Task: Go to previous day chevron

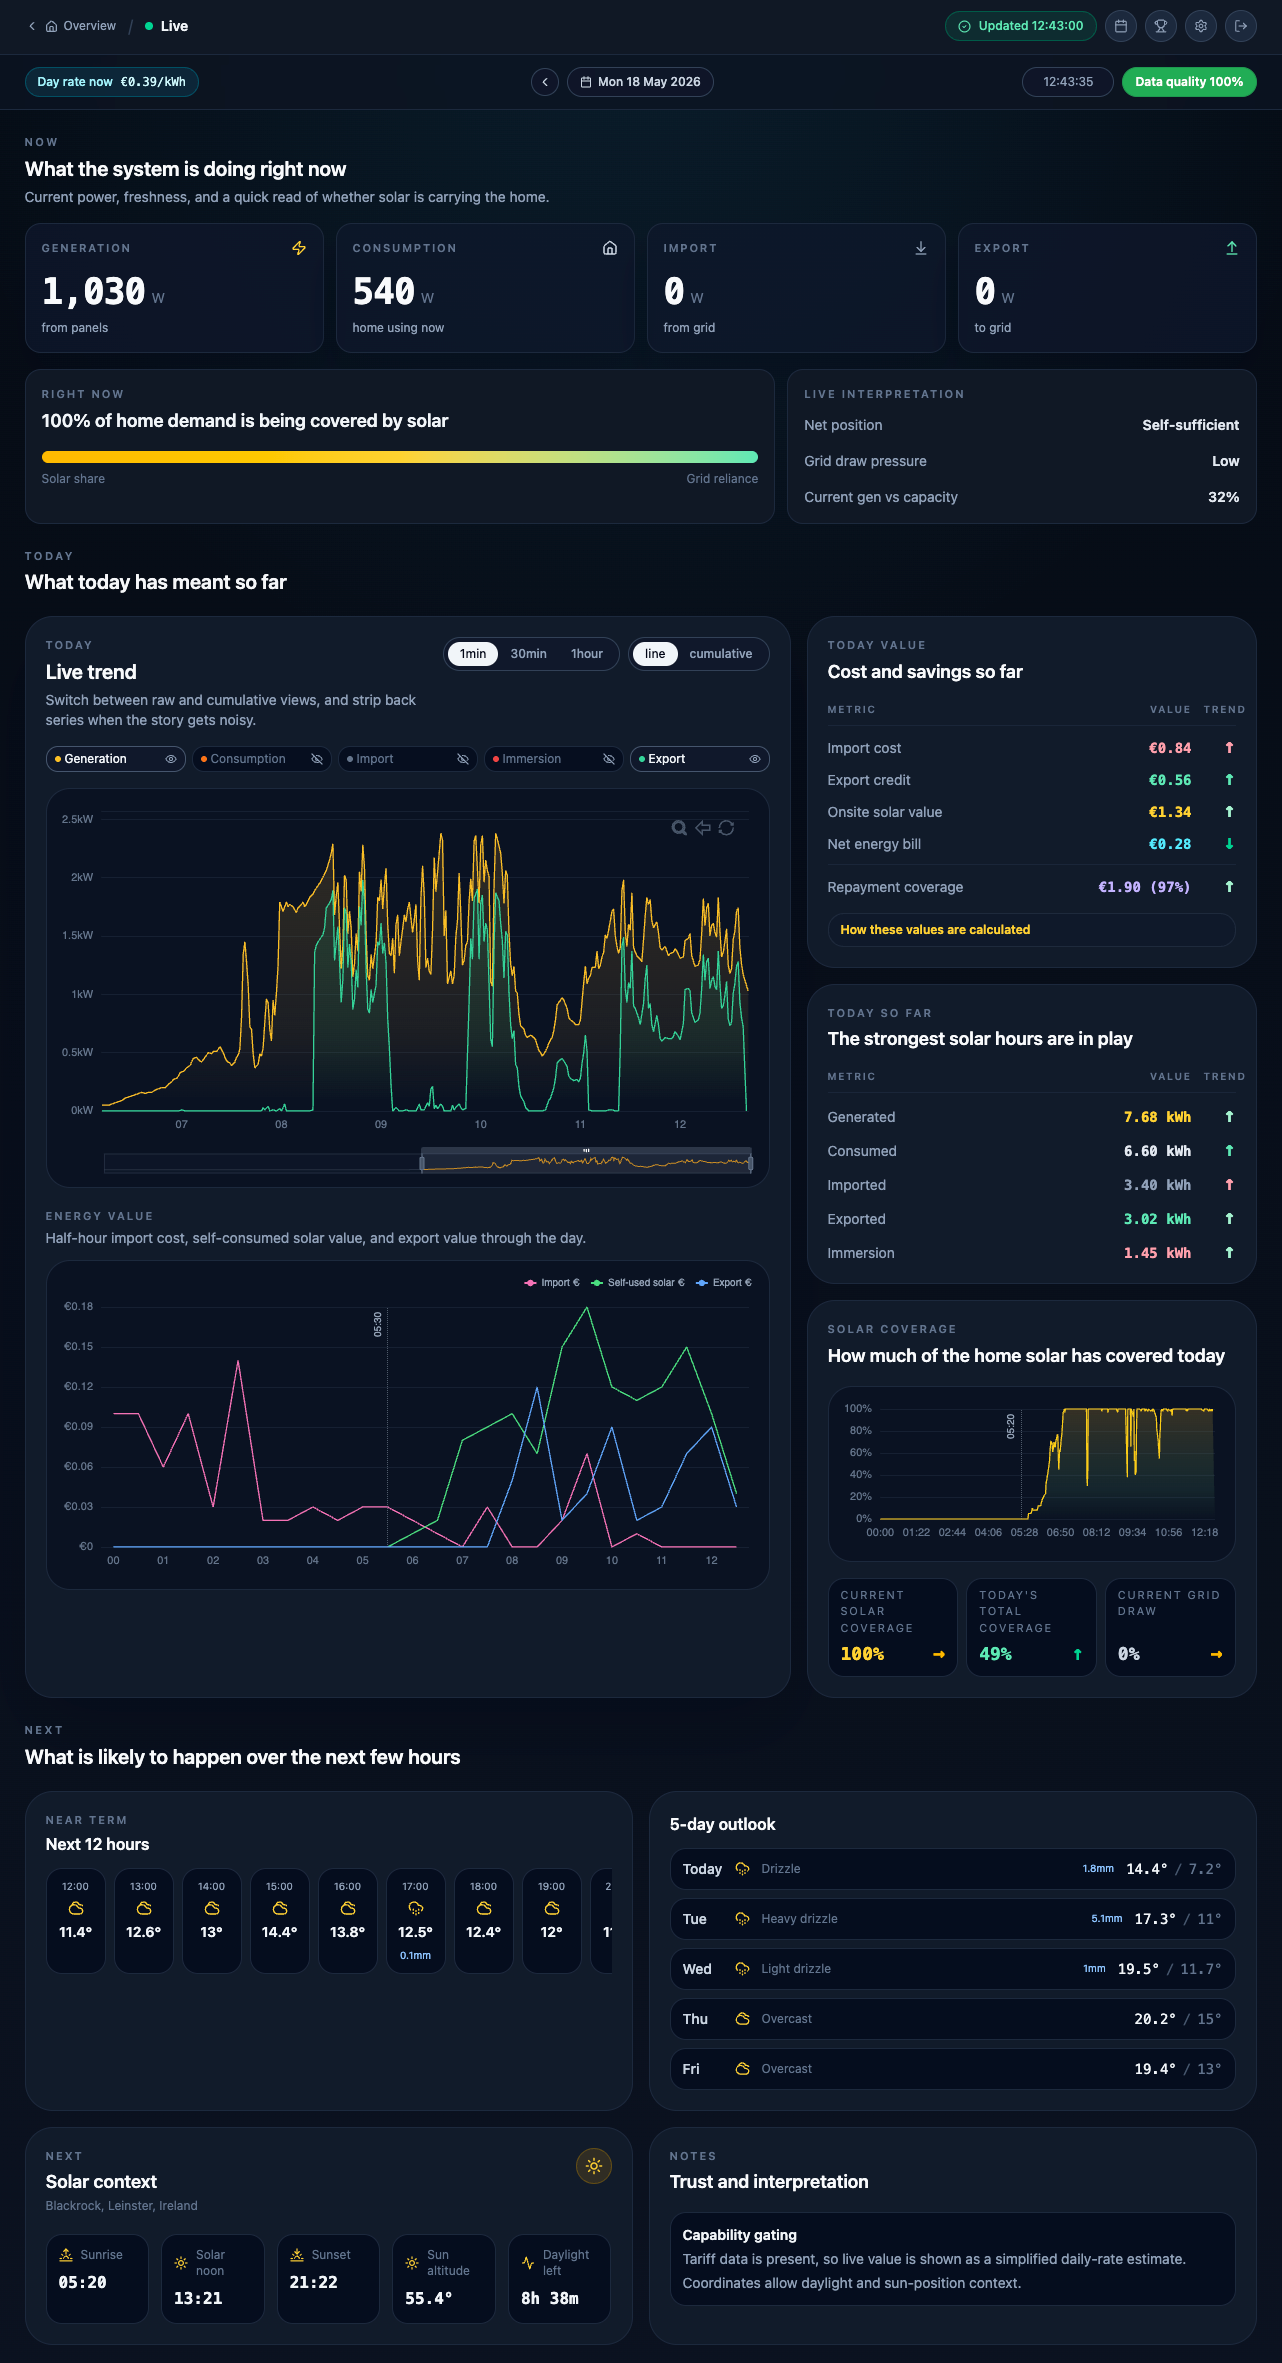Action: coord(545,82)
